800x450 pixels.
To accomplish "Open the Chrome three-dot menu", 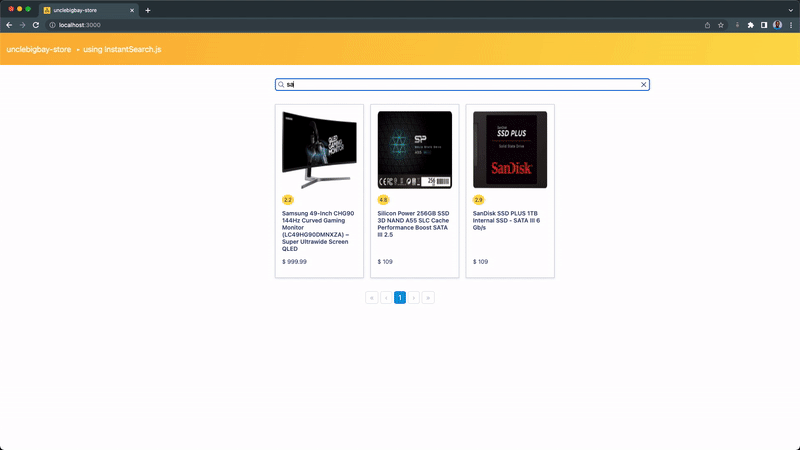I will tap(791, 25).
